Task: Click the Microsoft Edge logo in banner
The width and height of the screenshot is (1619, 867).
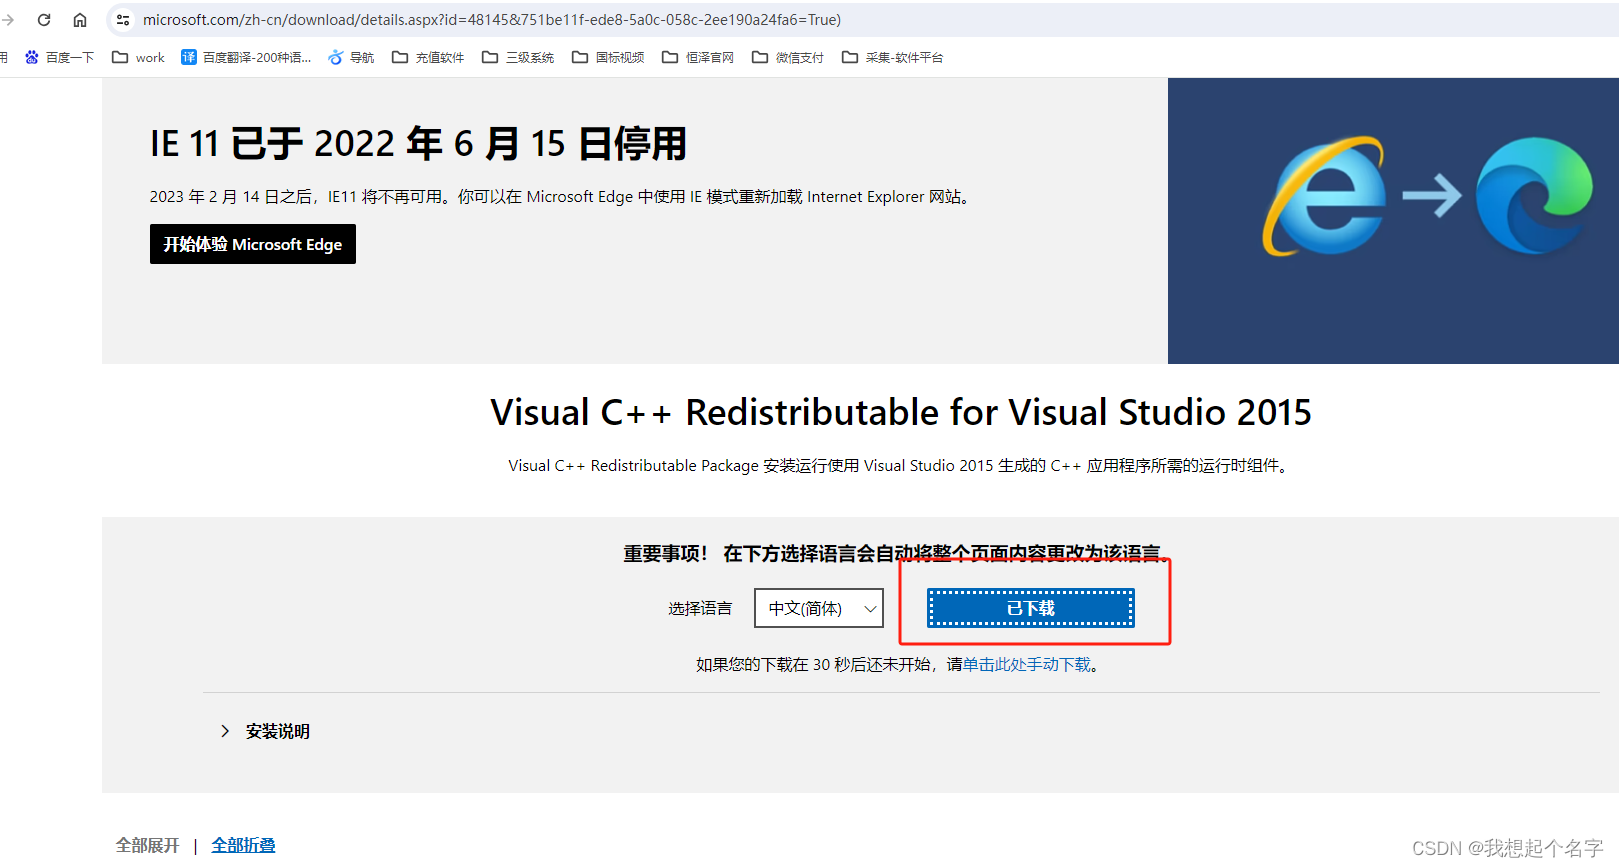Action: tap(1534, 195)
